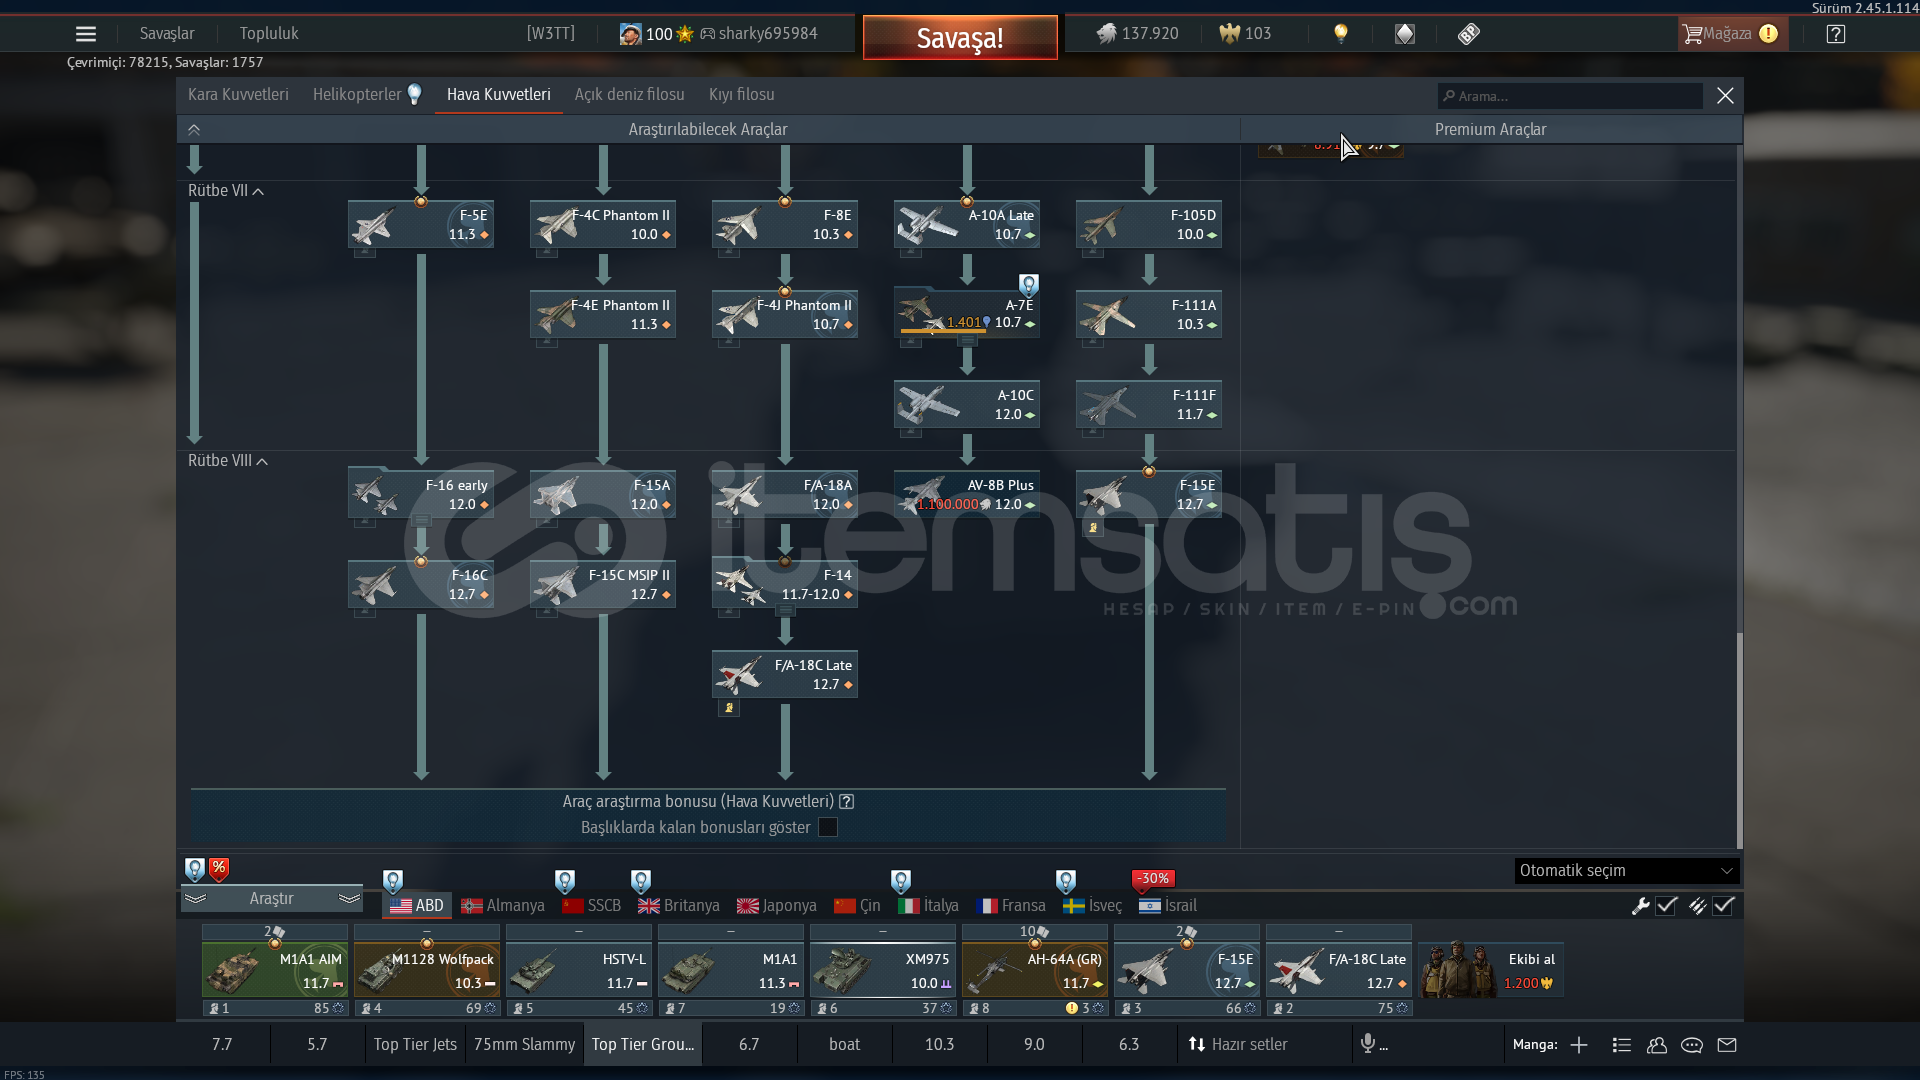Image resolution: width=1920 pixels, height=1080 pixels.
Task: Expand the F-14 vehicle group
Action: tap(786, 611)
